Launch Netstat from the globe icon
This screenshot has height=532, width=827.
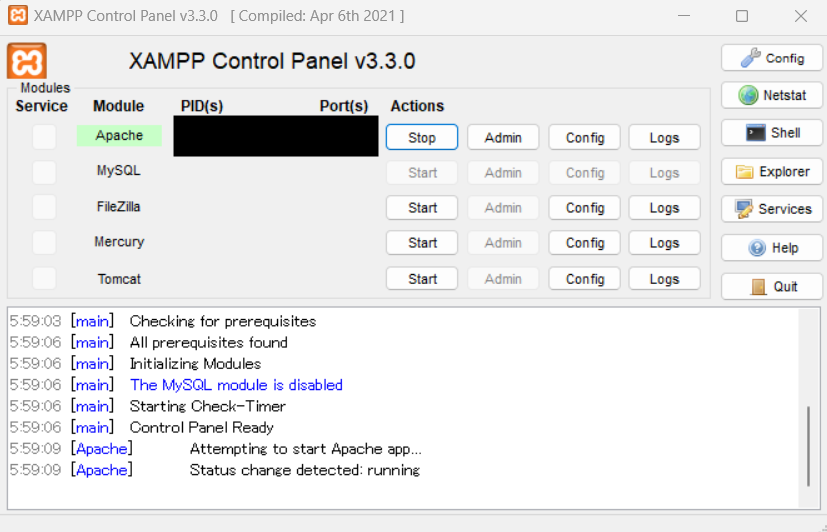[771, 95]
